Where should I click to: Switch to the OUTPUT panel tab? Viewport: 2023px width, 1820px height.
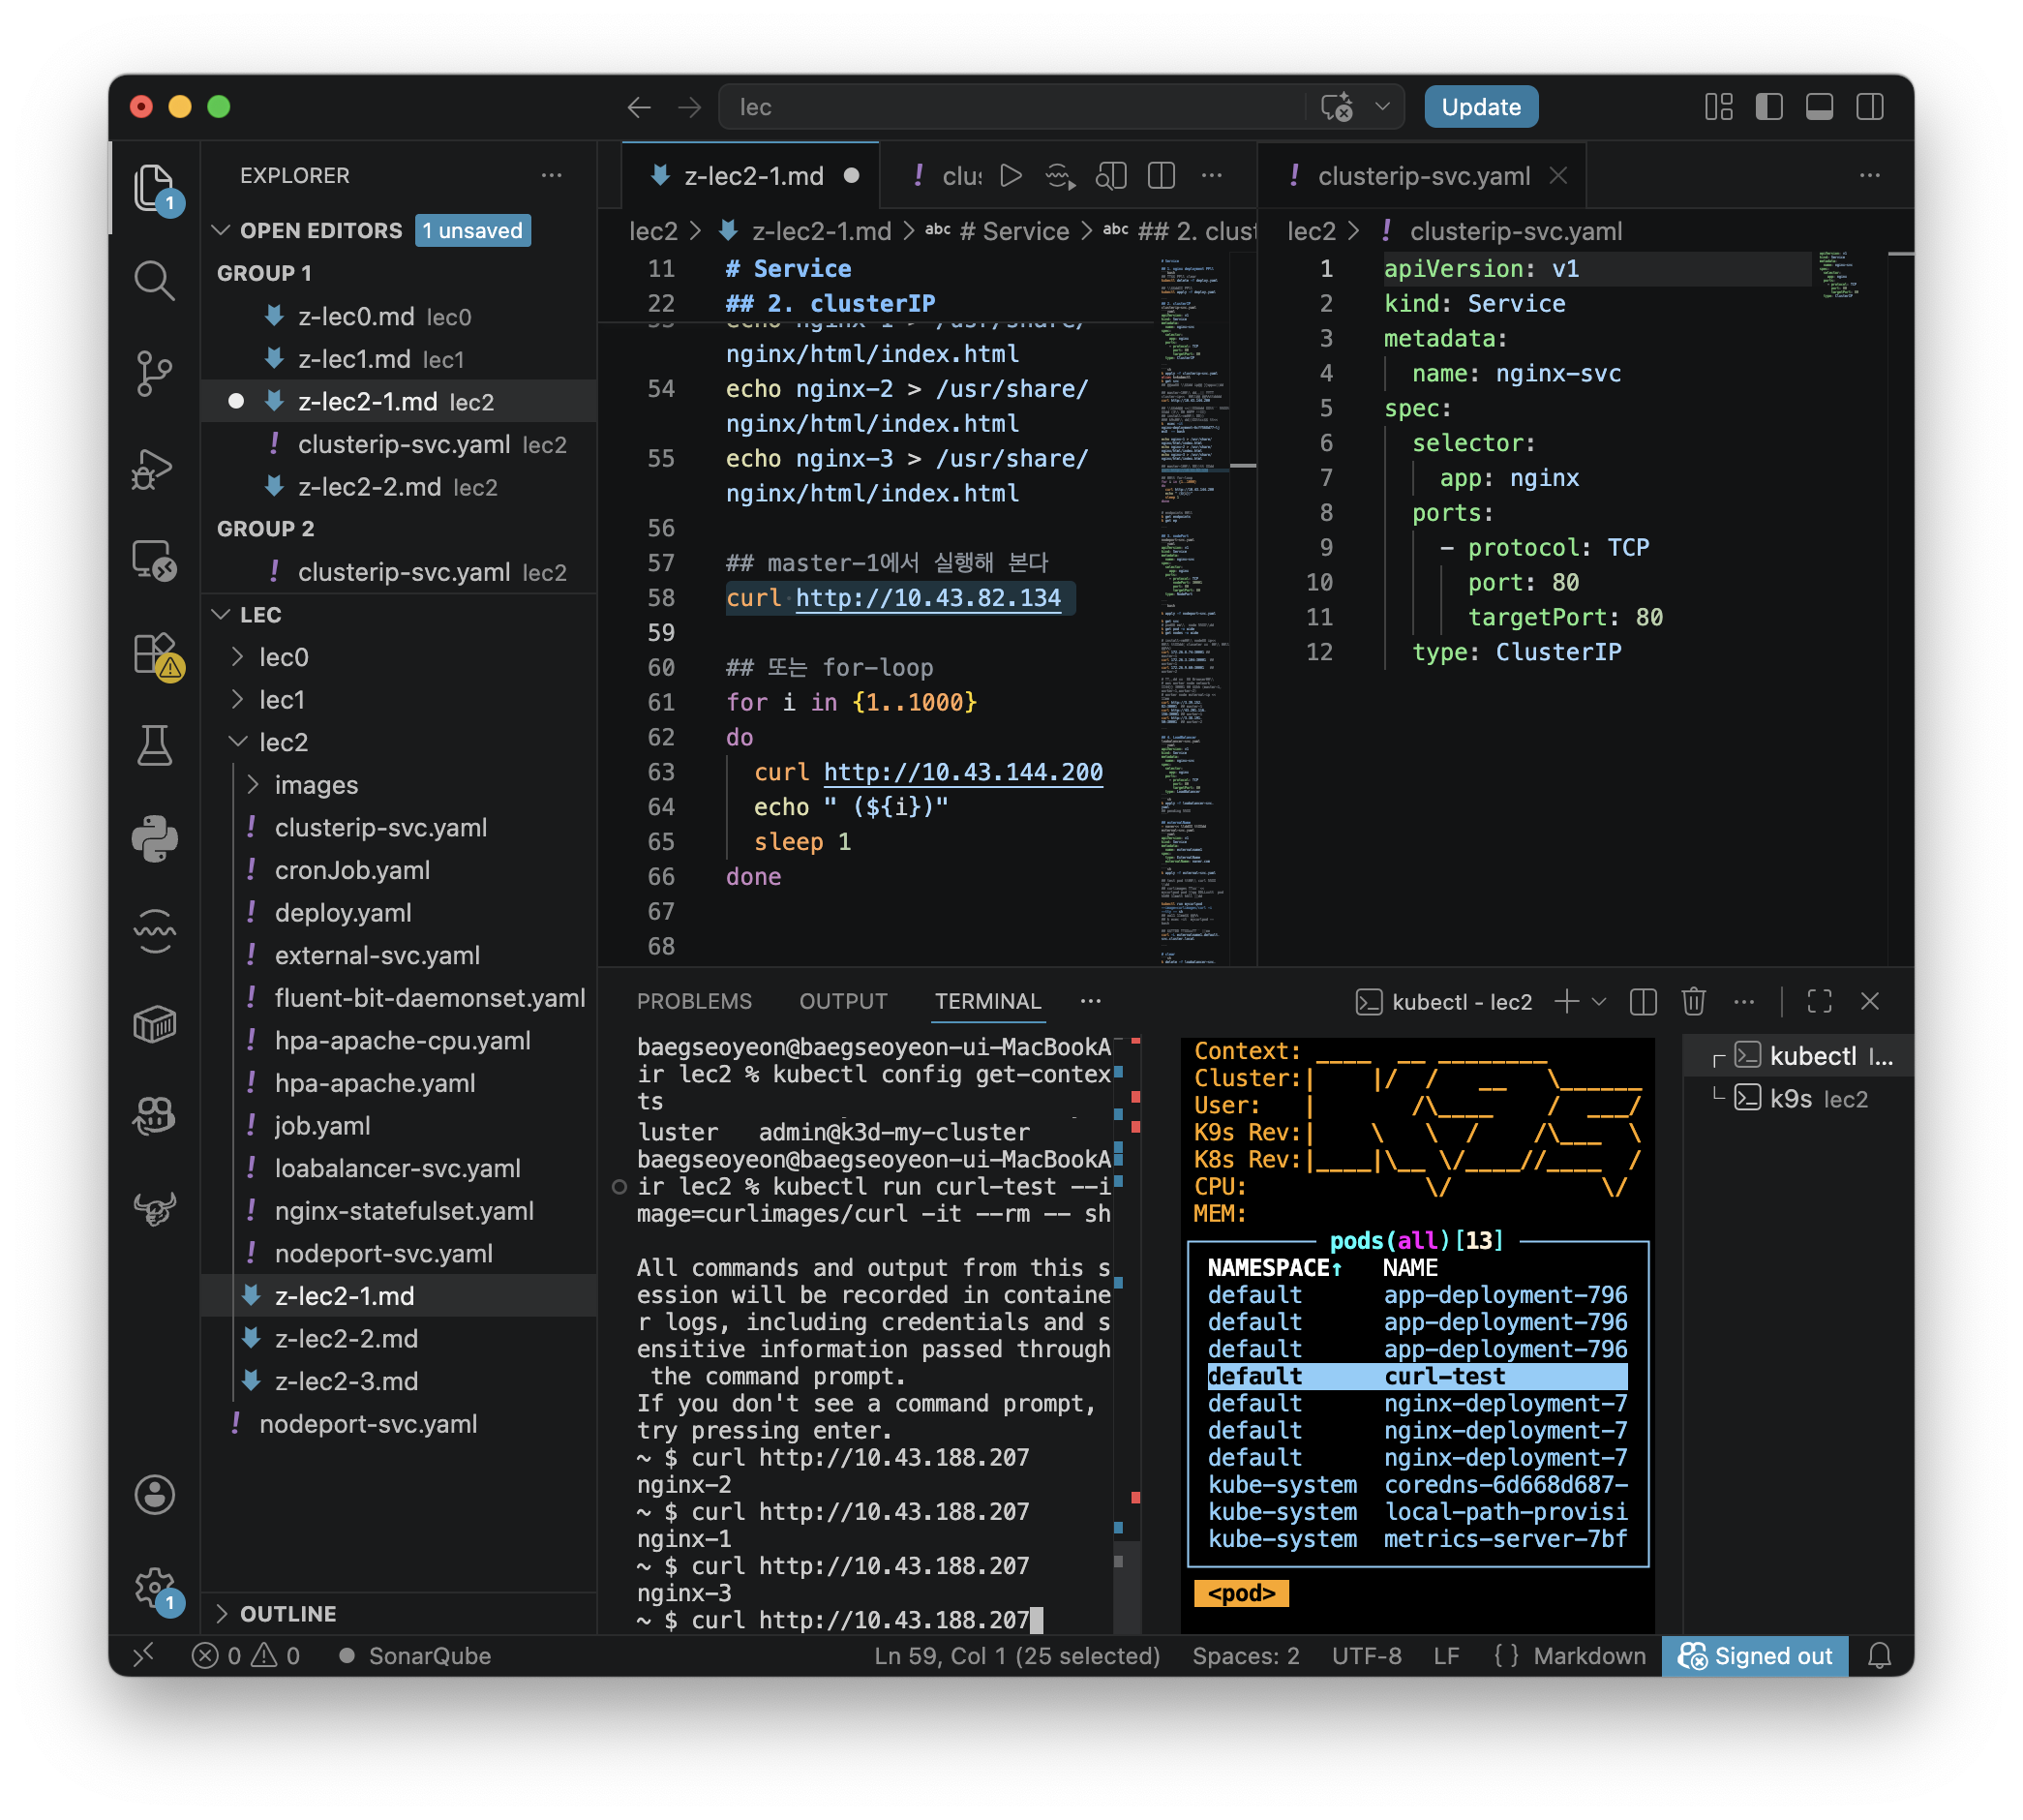(843, 1001)
